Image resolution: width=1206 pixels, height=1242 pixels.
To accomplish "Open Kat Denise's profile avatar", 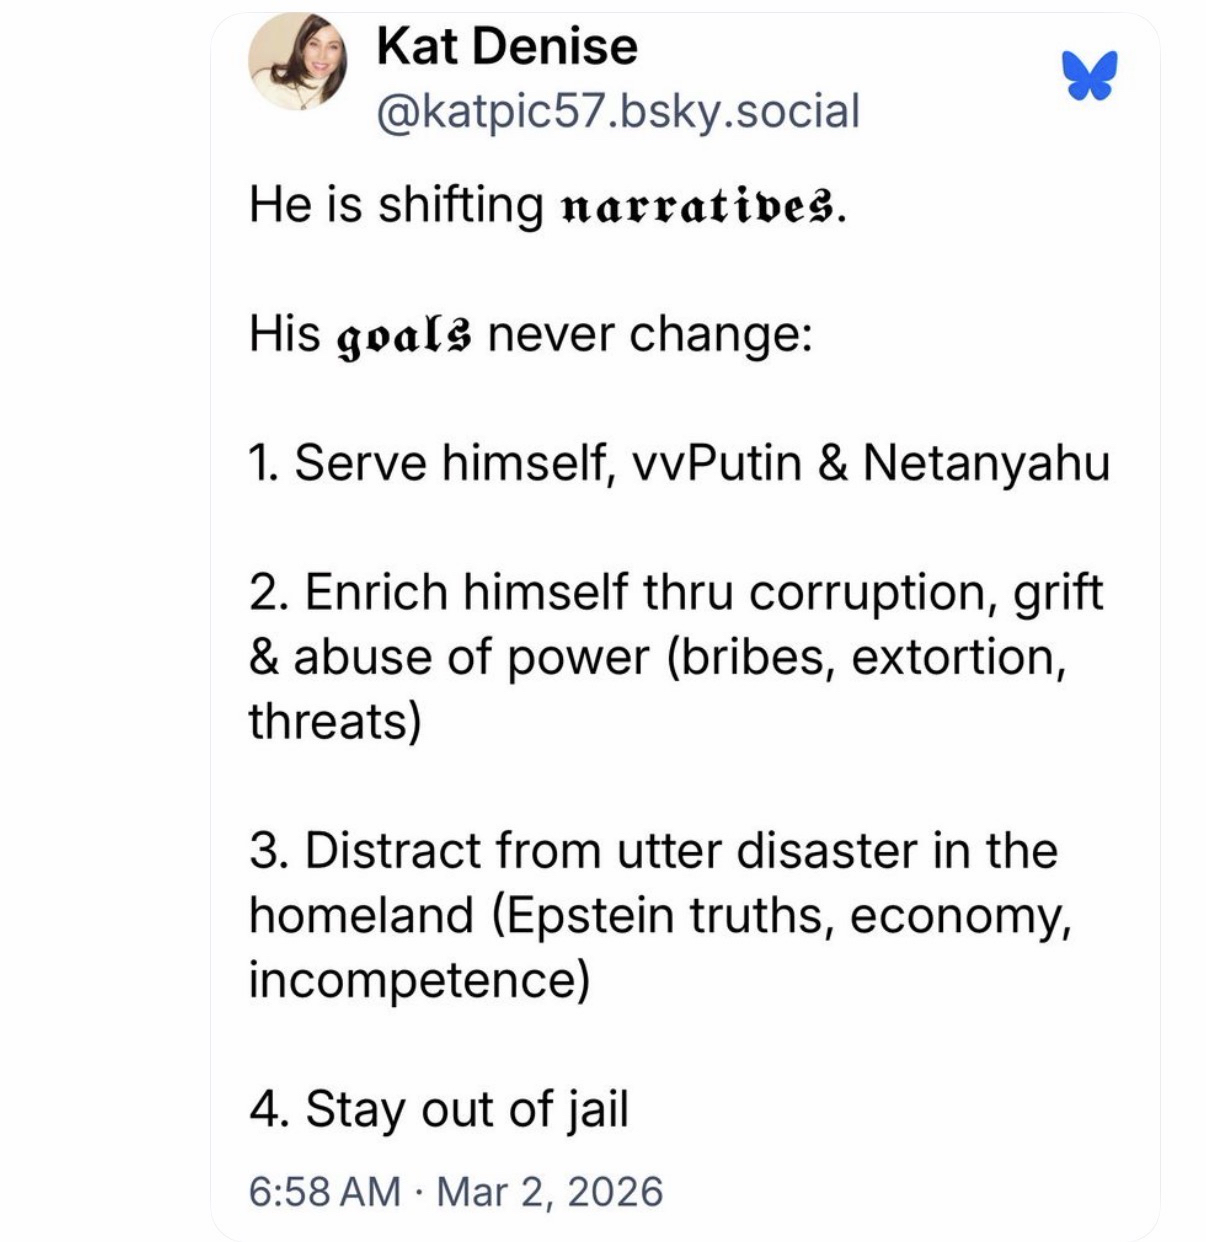I will tap(297, 62).
